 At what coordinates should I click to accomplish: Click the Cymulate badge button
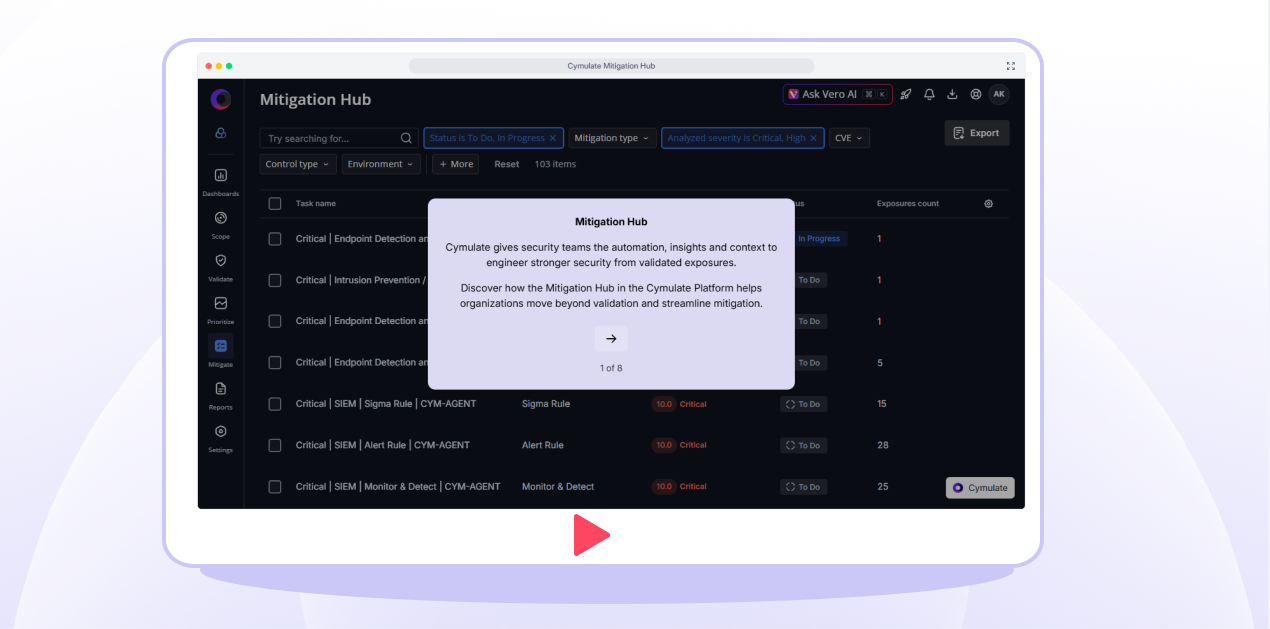point(980,488)
